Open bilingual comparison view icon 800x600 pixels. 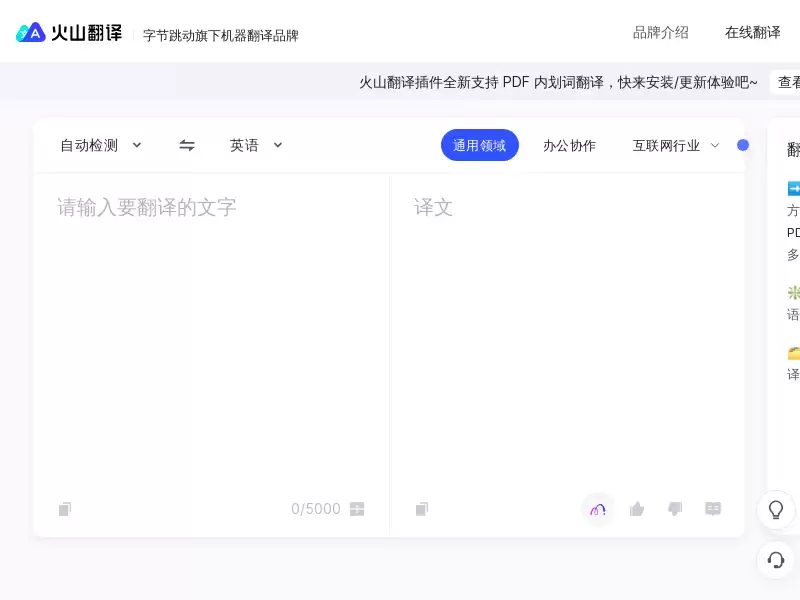click(x=713, y=509)
